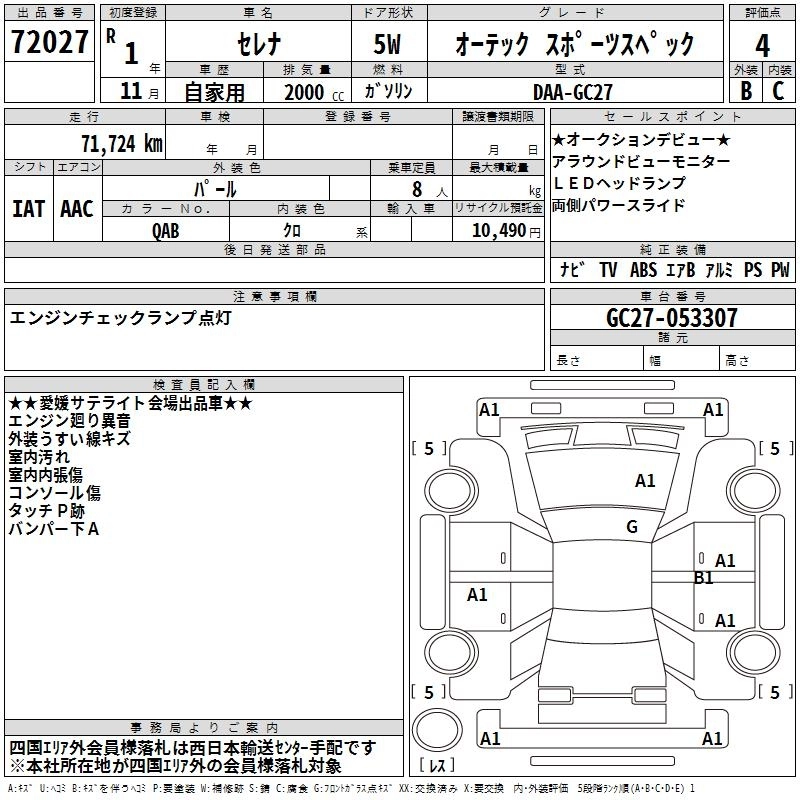
Task: Click the A1 marker on left rear door
Action: click(477, 595)
